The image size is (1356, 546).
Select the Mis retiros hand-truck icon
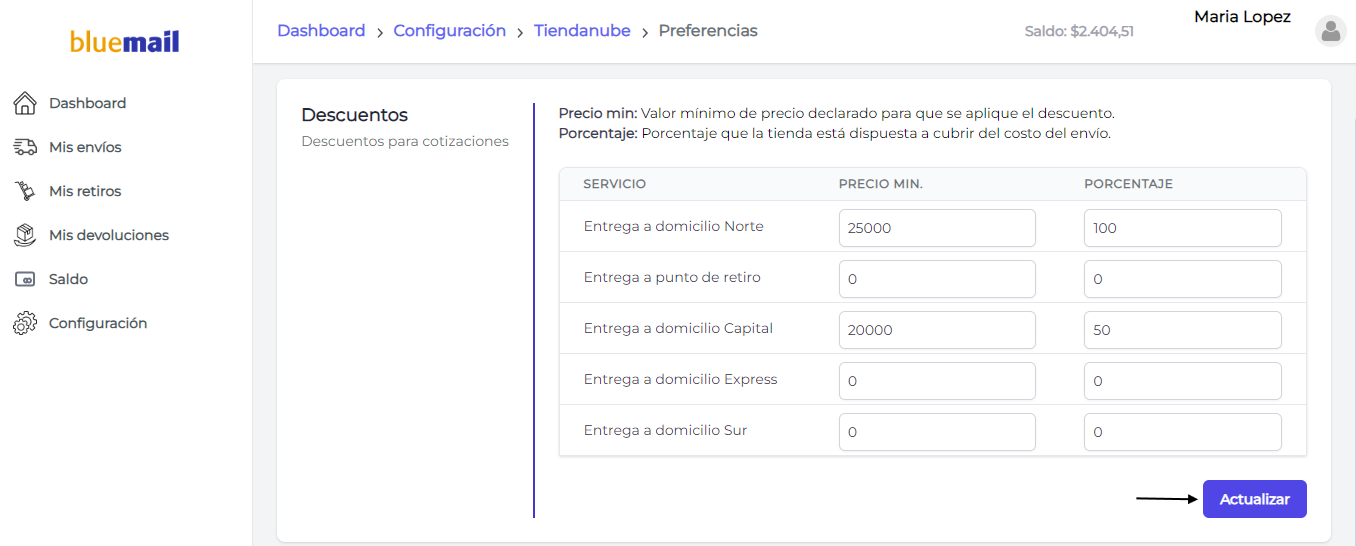pyautogui.click(x=25, y=191)
